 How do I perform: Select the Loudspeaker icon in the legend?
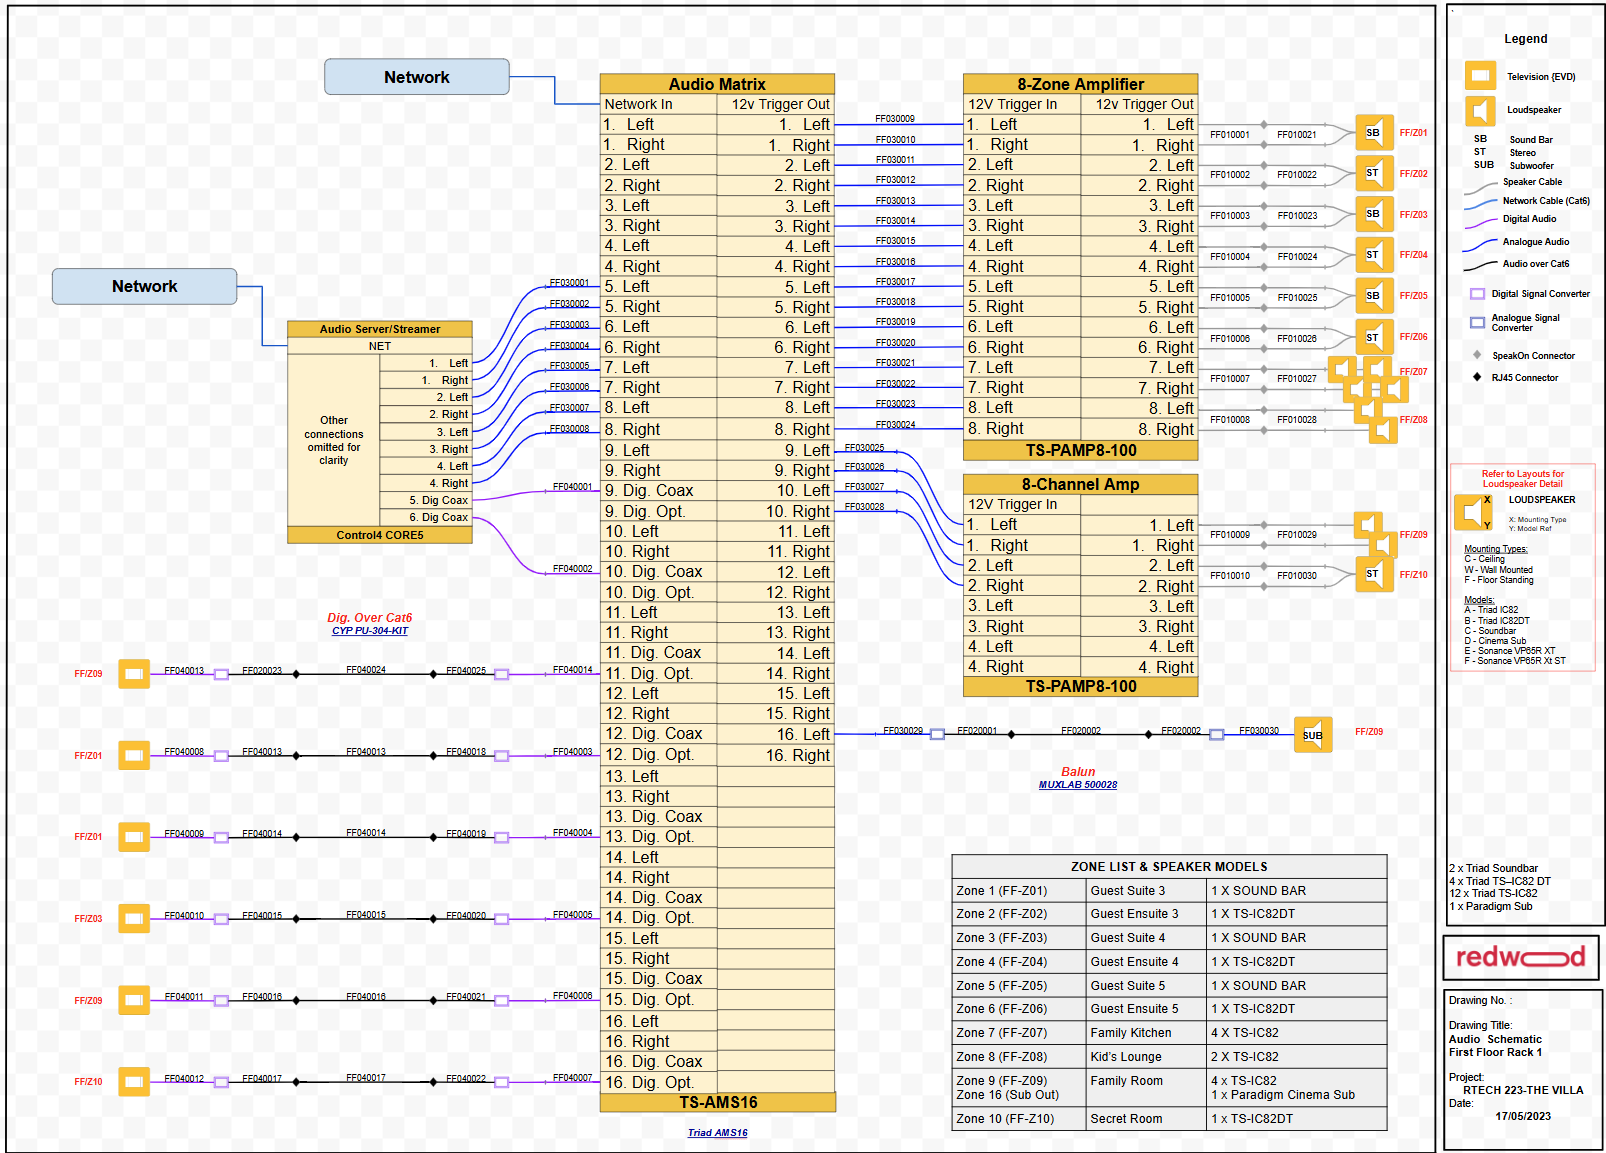click(x=1479, y=110)
